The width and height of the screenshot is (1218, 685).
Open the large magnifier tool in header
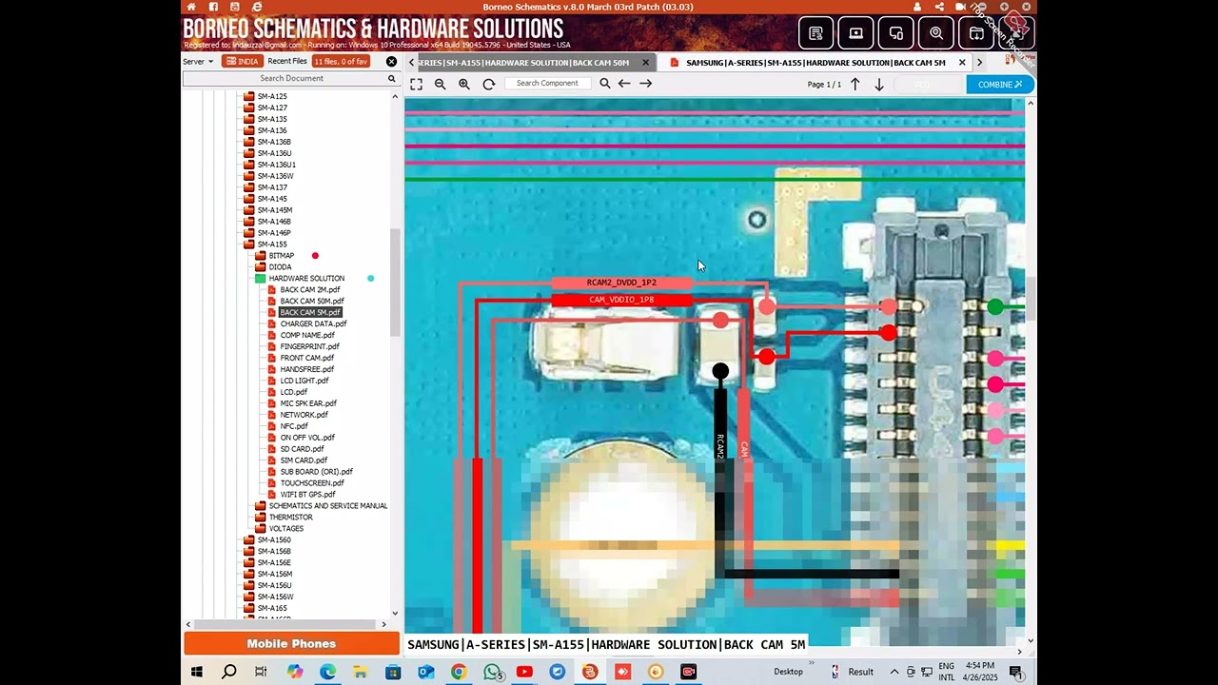pos(936,33)
